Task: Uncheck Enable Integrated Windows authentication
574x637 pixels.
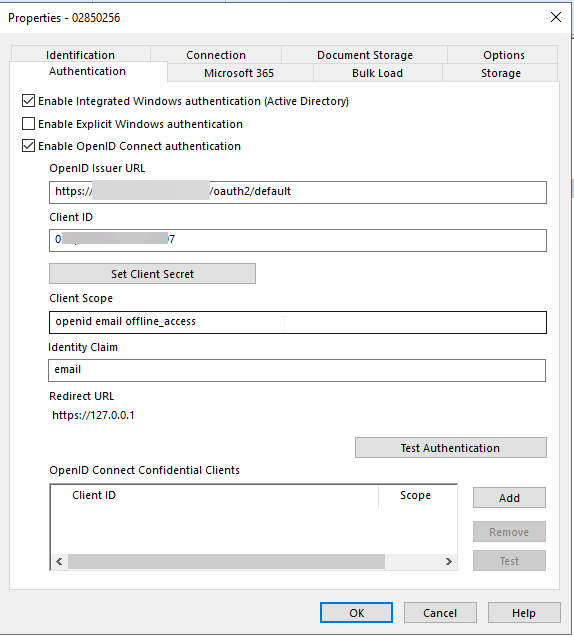Action: point(28,101)
